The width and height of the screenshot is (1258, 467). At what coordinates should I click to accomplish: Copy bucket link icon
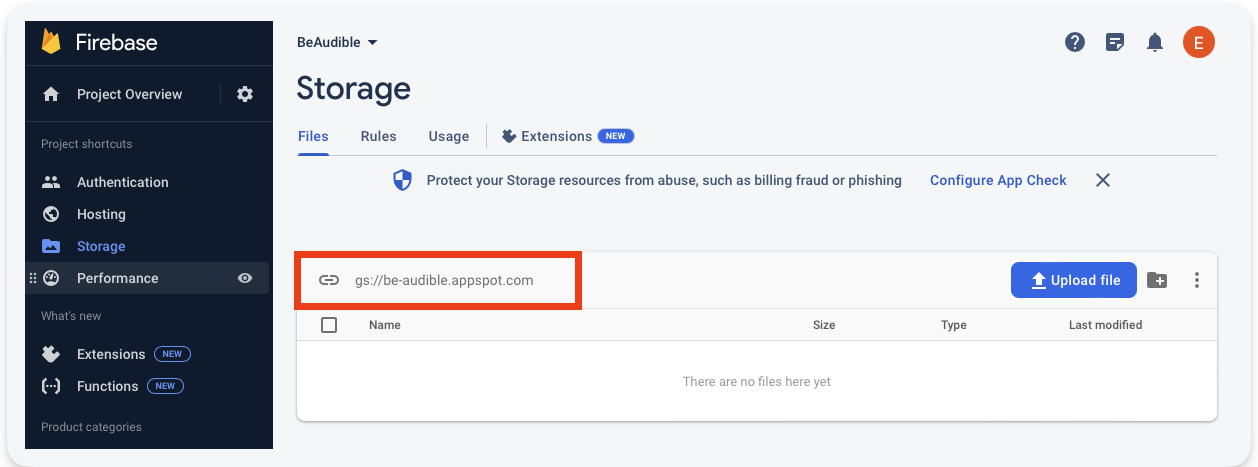click(x=329, y=280)
